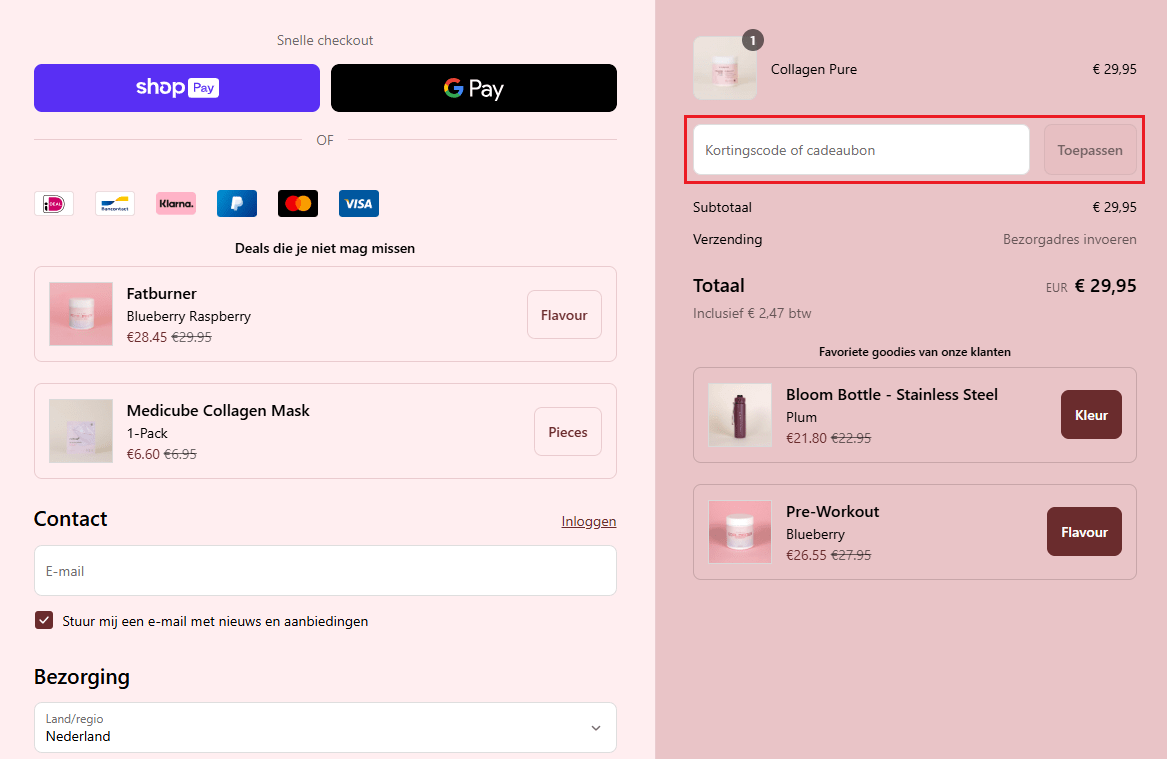Choose Flavour for the Fatburner deal
Image resolution: width=1167 pixels, height=759 pixels.
coord(564,315)
